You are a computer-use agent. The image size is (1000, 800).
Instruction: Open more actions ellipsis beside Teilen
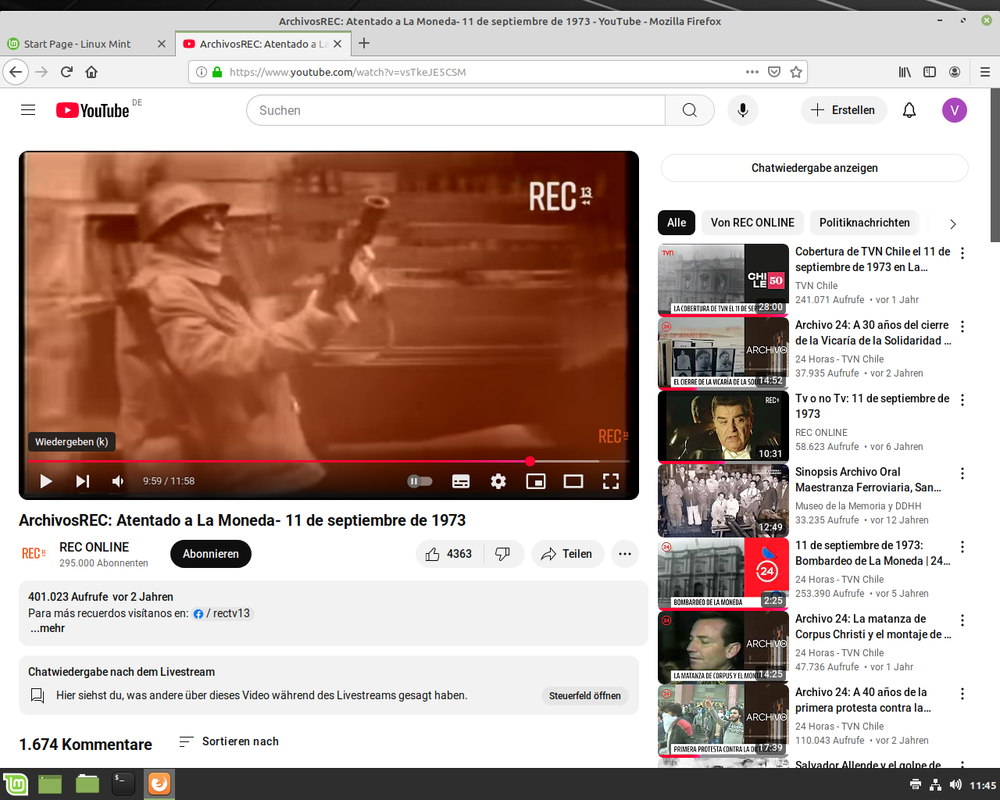[625, 554]
